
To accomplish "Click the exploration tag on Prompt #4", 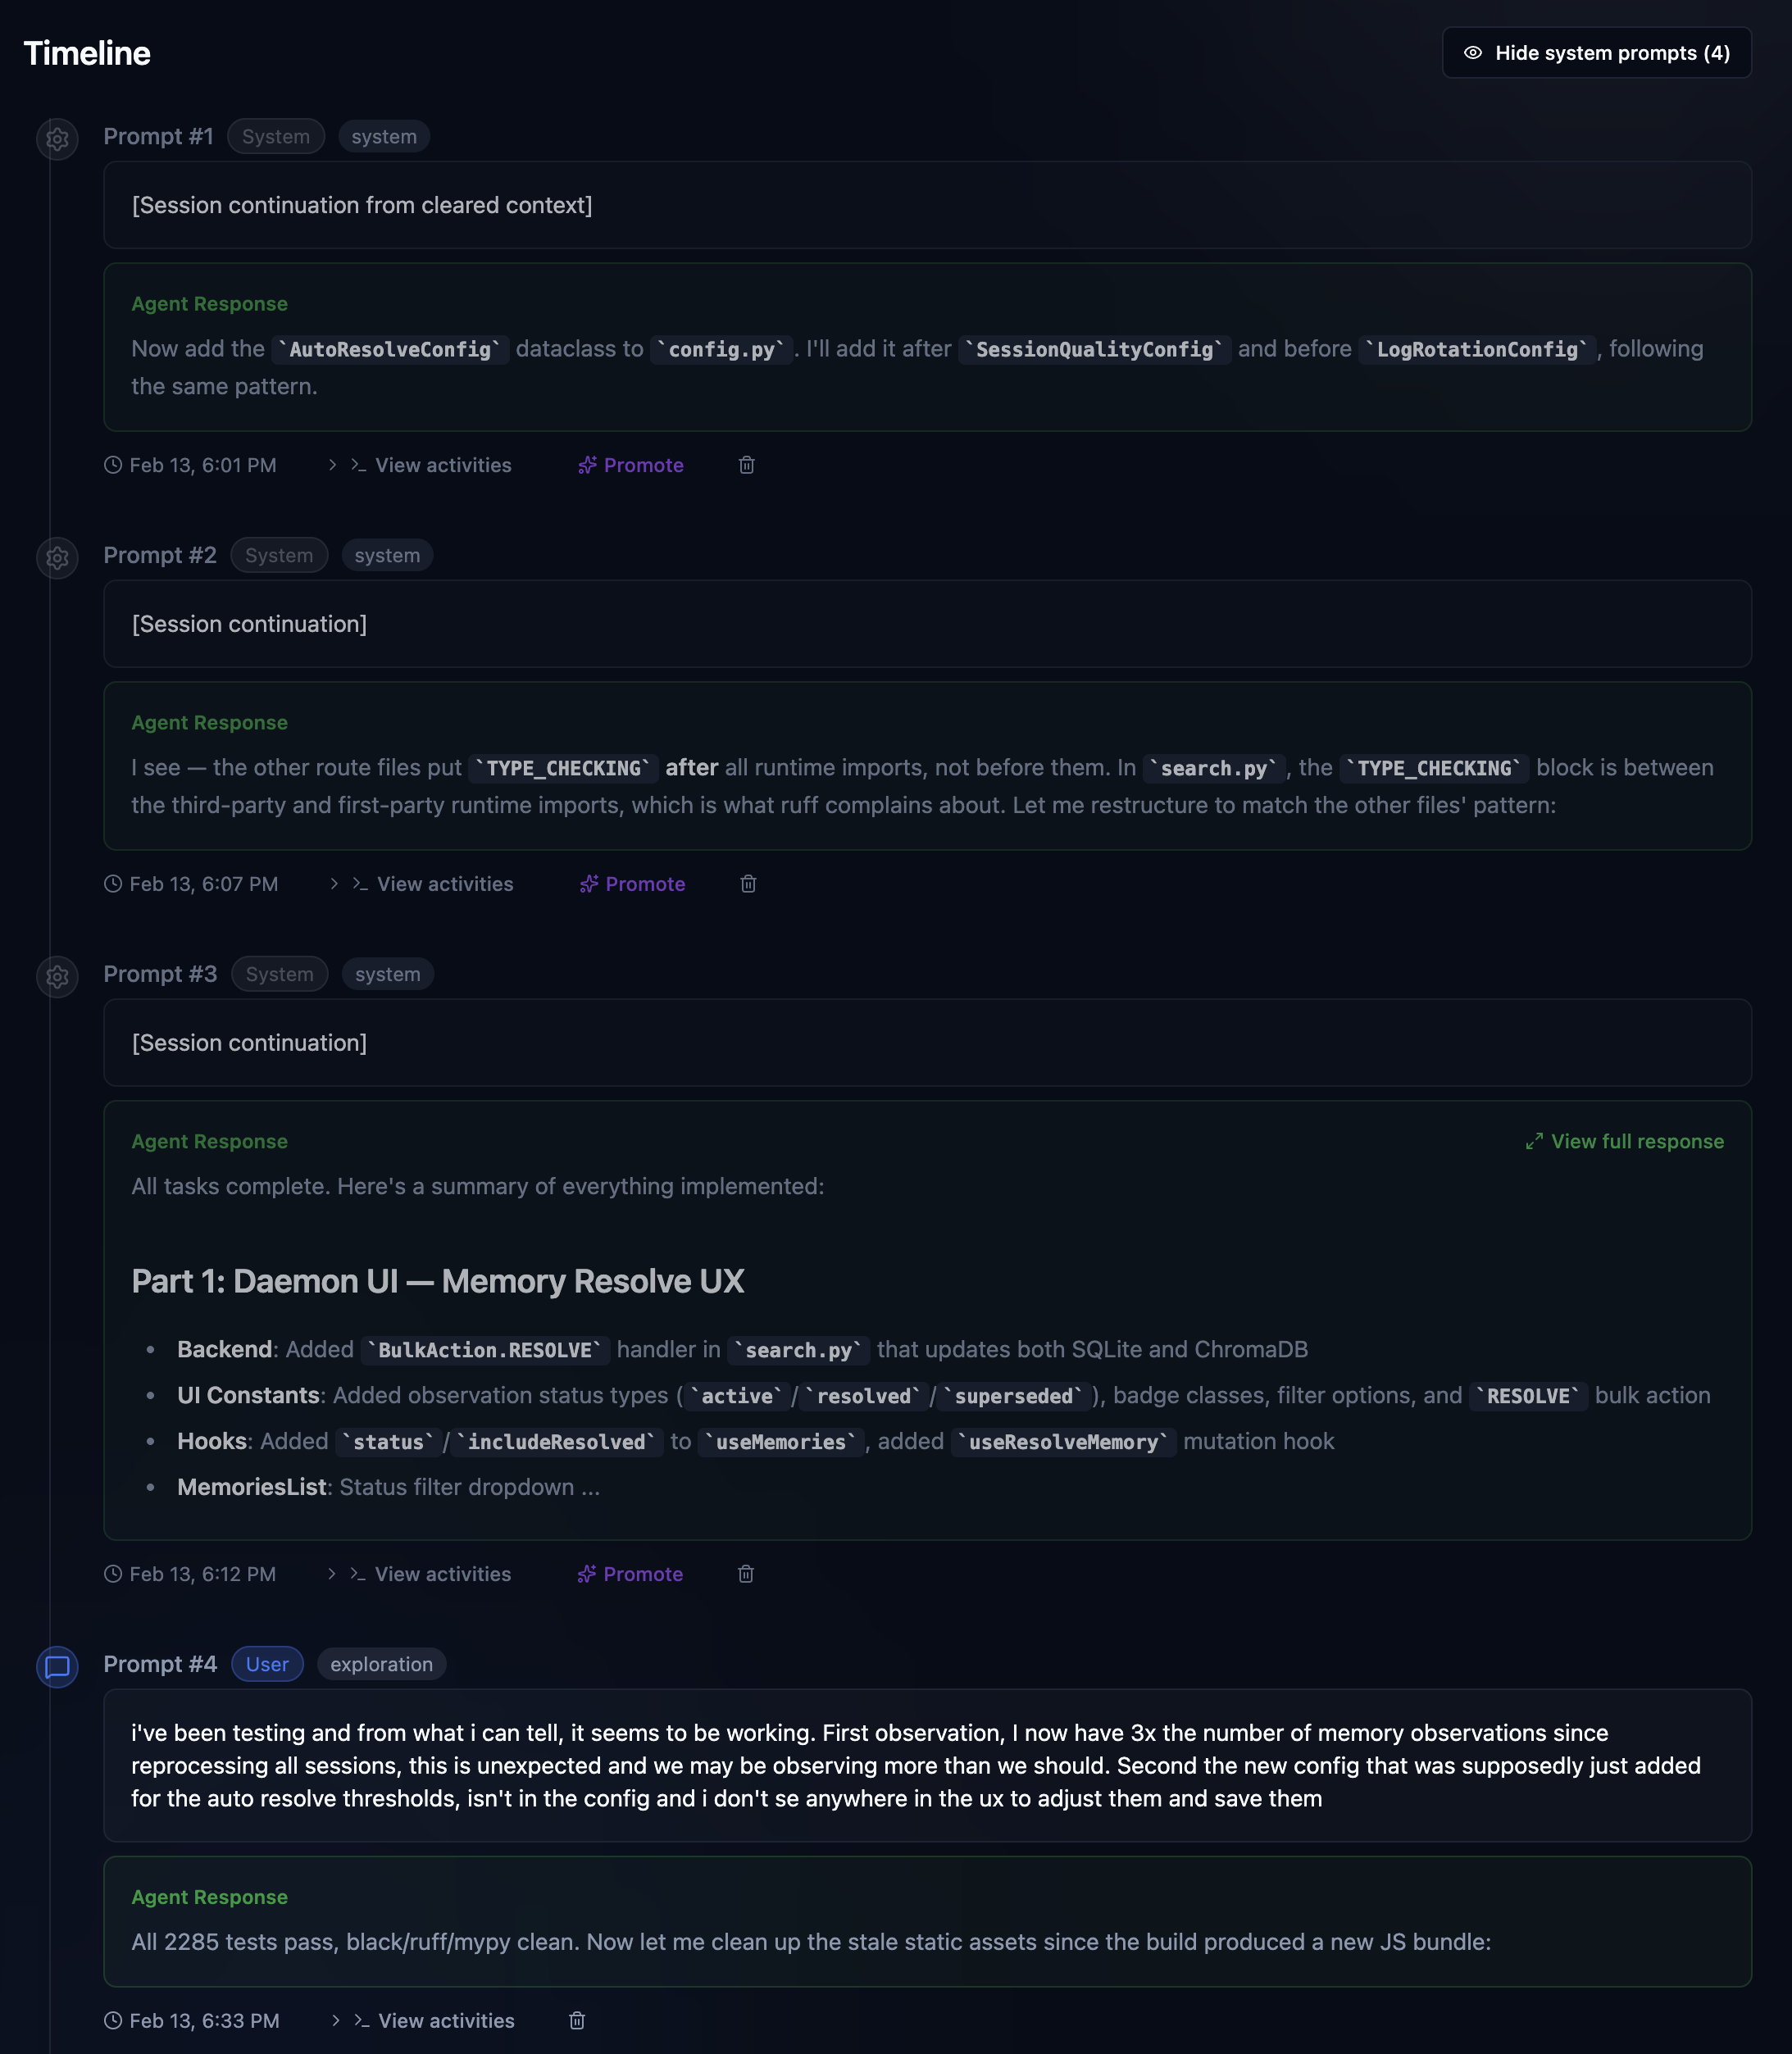I will (x=381, y=1664).
